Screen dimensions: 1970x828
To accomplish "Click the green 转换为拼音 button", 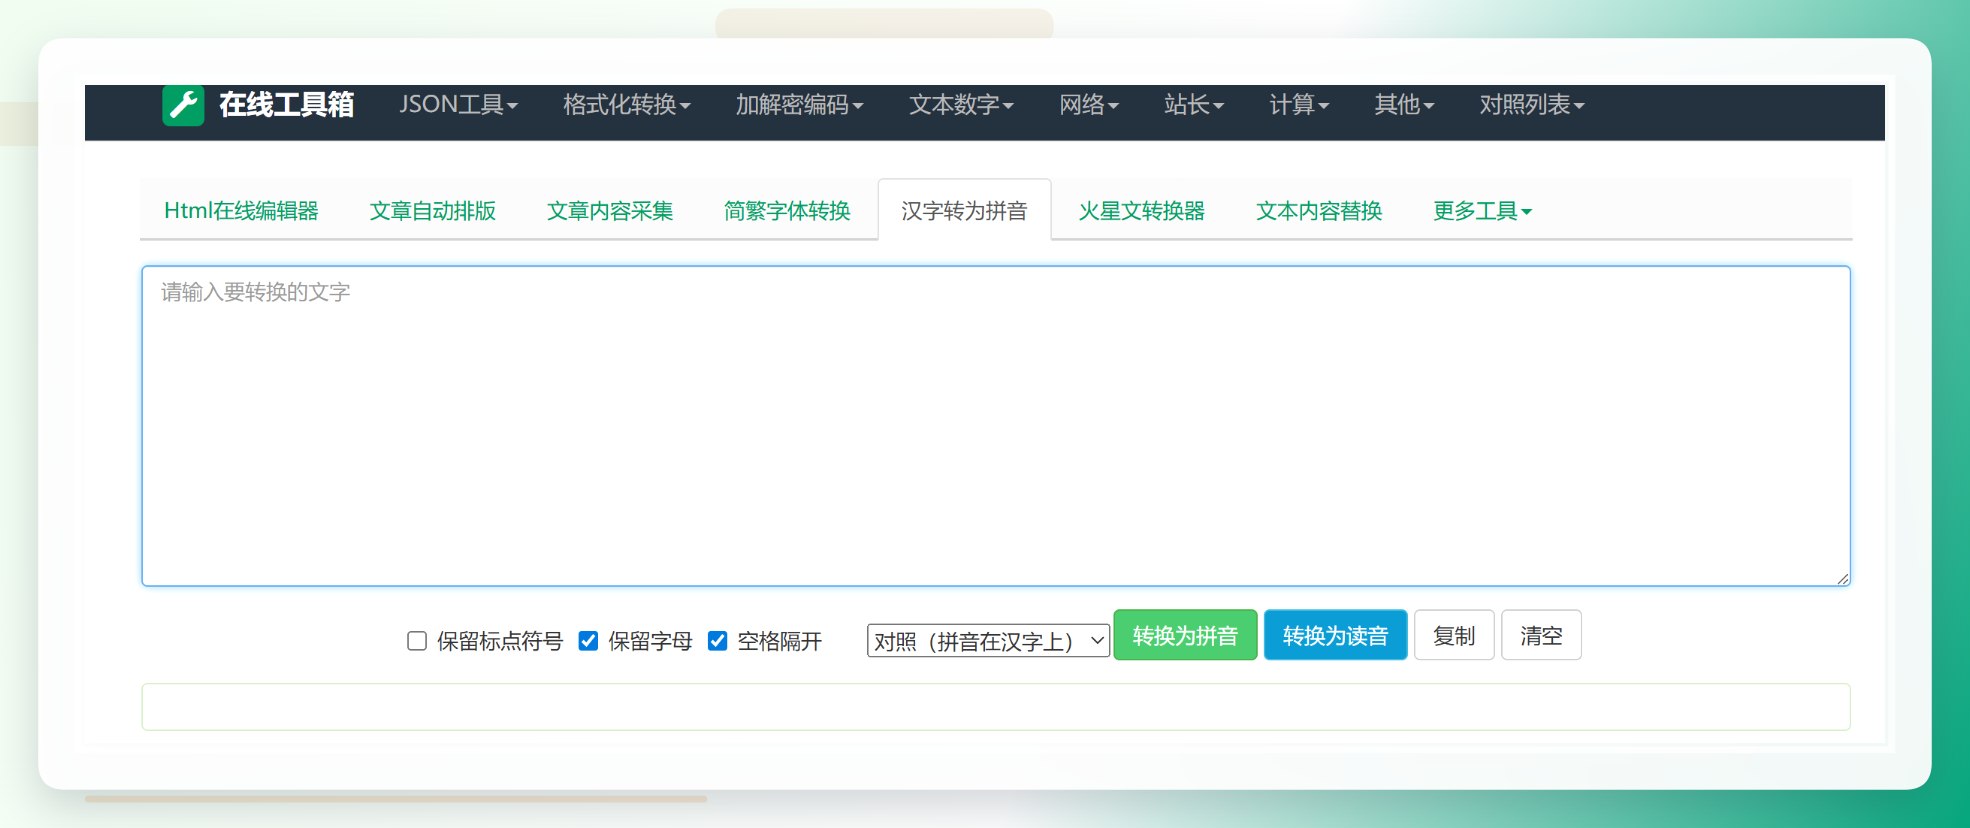I will 1185,635.
